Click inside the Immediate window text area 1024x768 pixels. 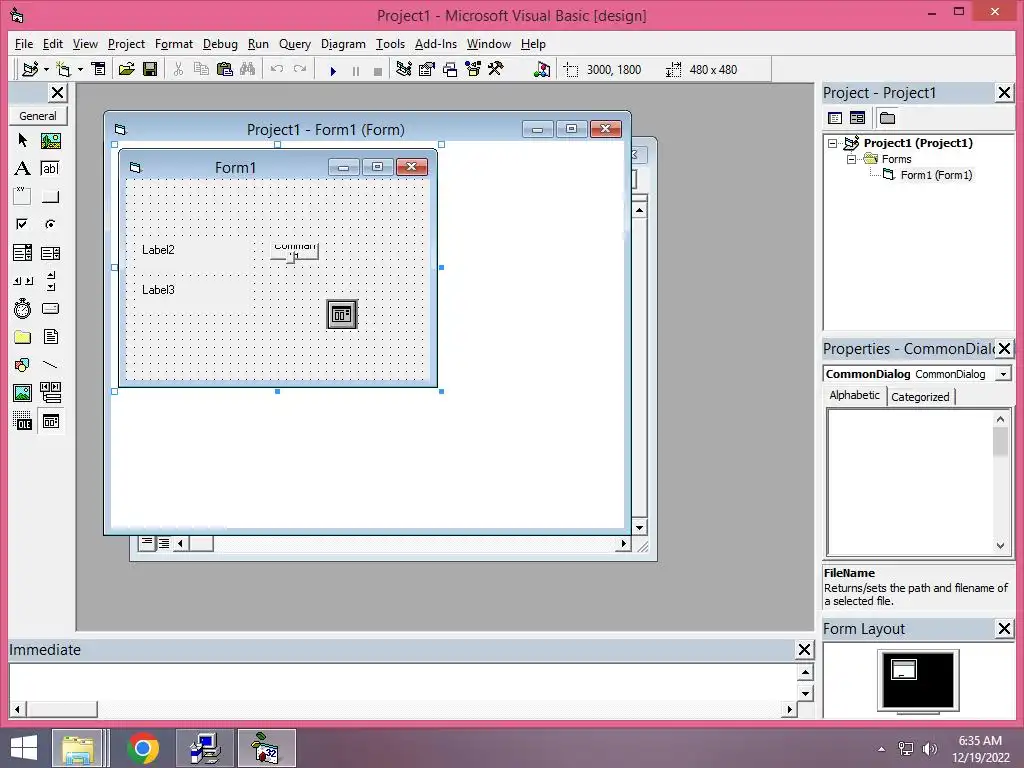coord(402,682)
